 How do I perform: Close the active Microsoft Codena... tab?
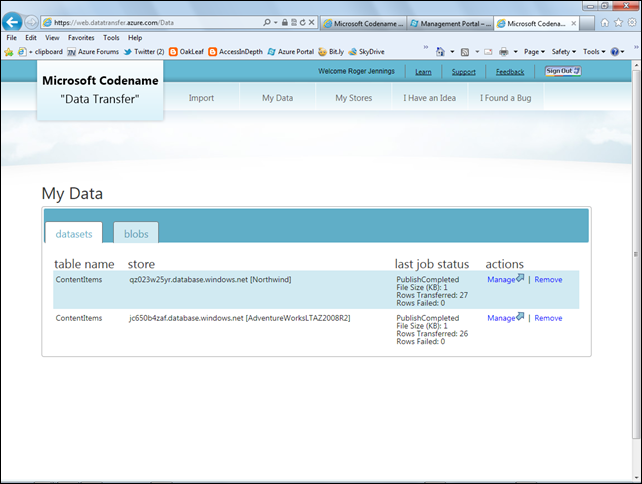click(x=574, y=23)
